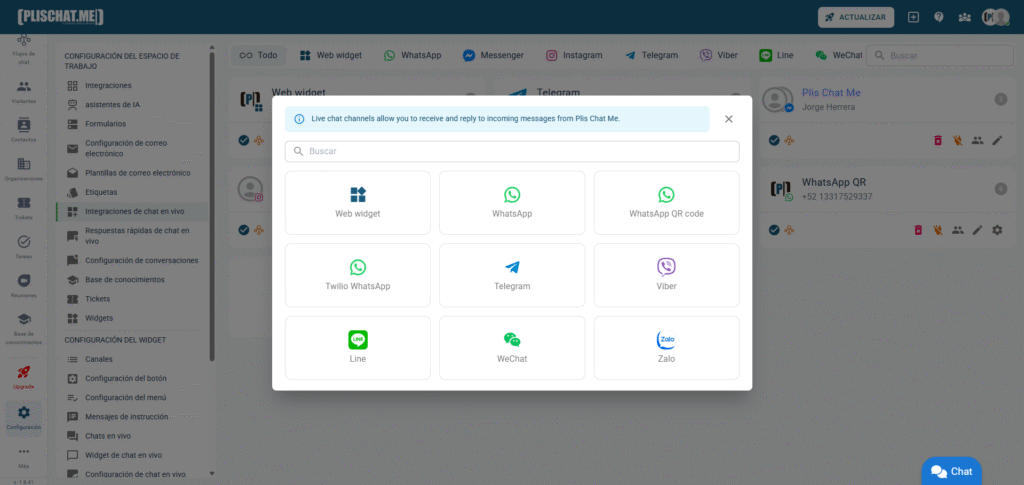1024x485 pixels.
Task: Choose the WhatsApp QR code channel
Action: pos(666,202)
